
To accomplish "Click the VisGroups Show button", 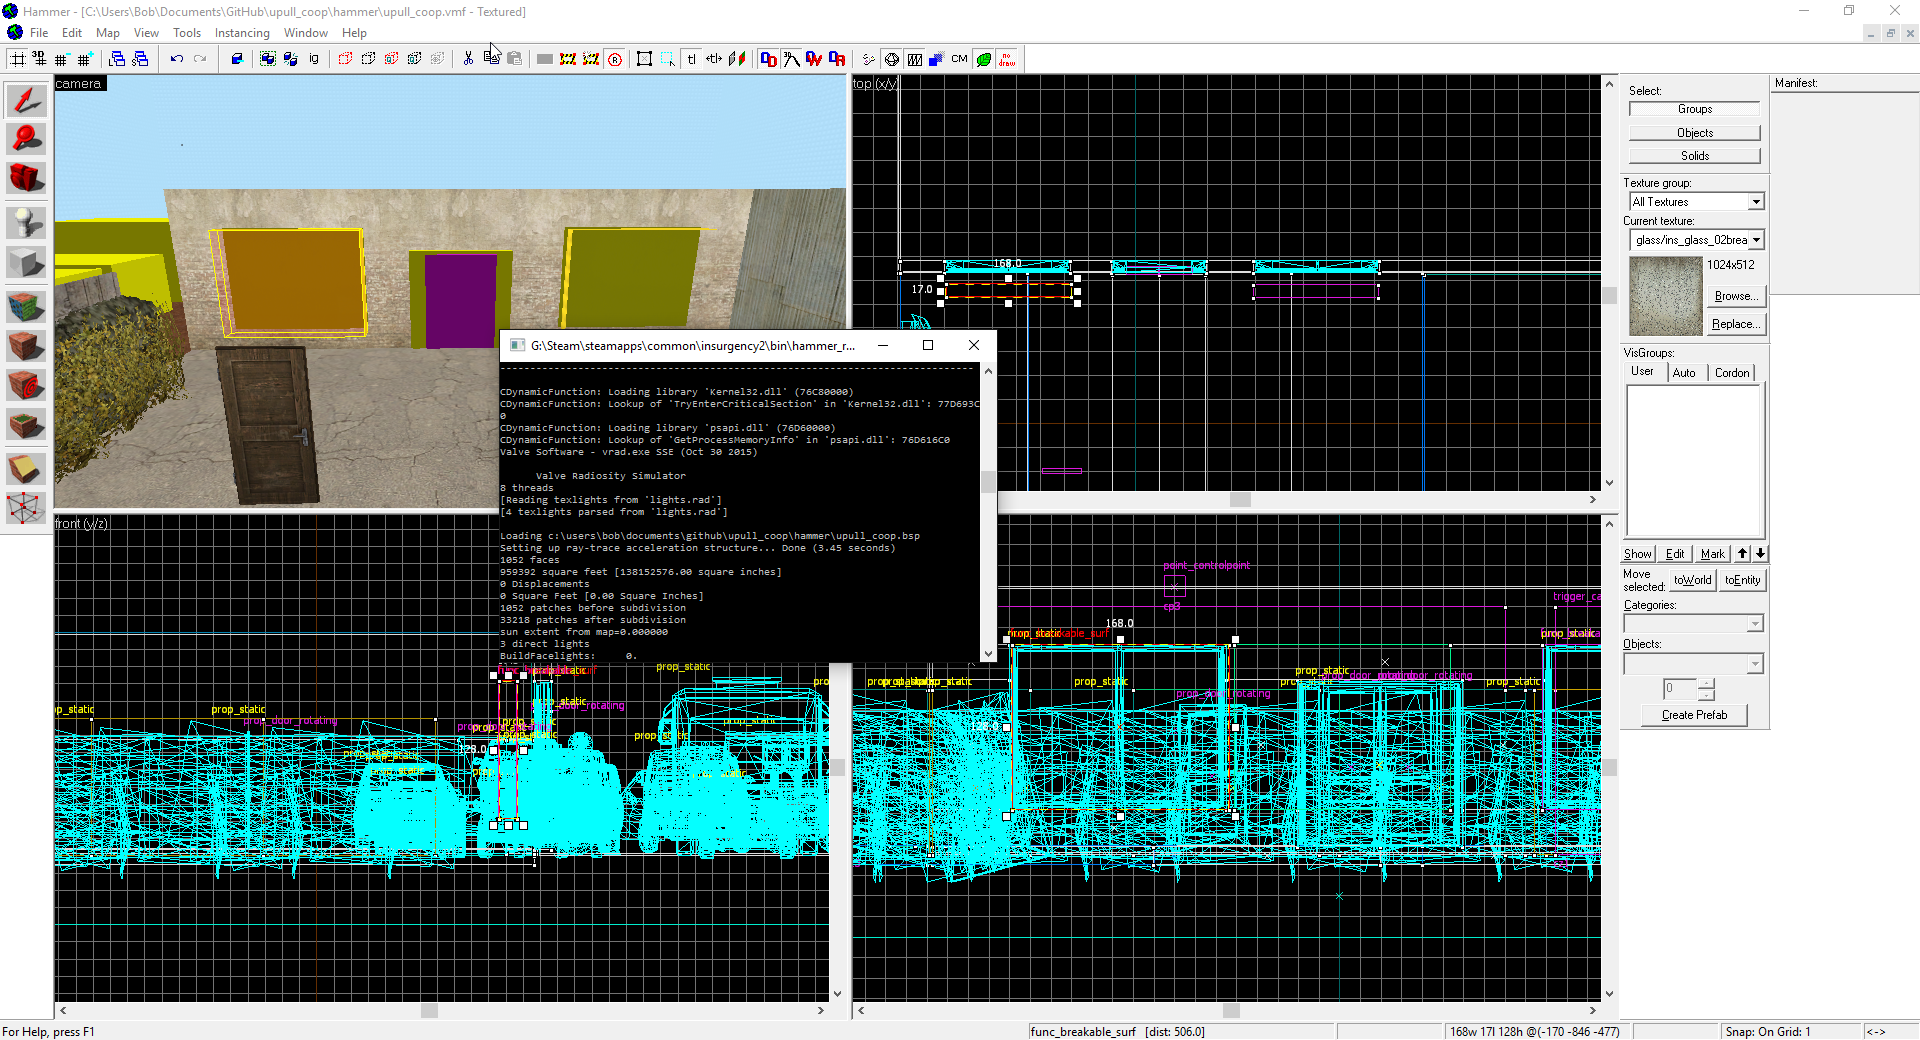I will tap(1638, 554).
